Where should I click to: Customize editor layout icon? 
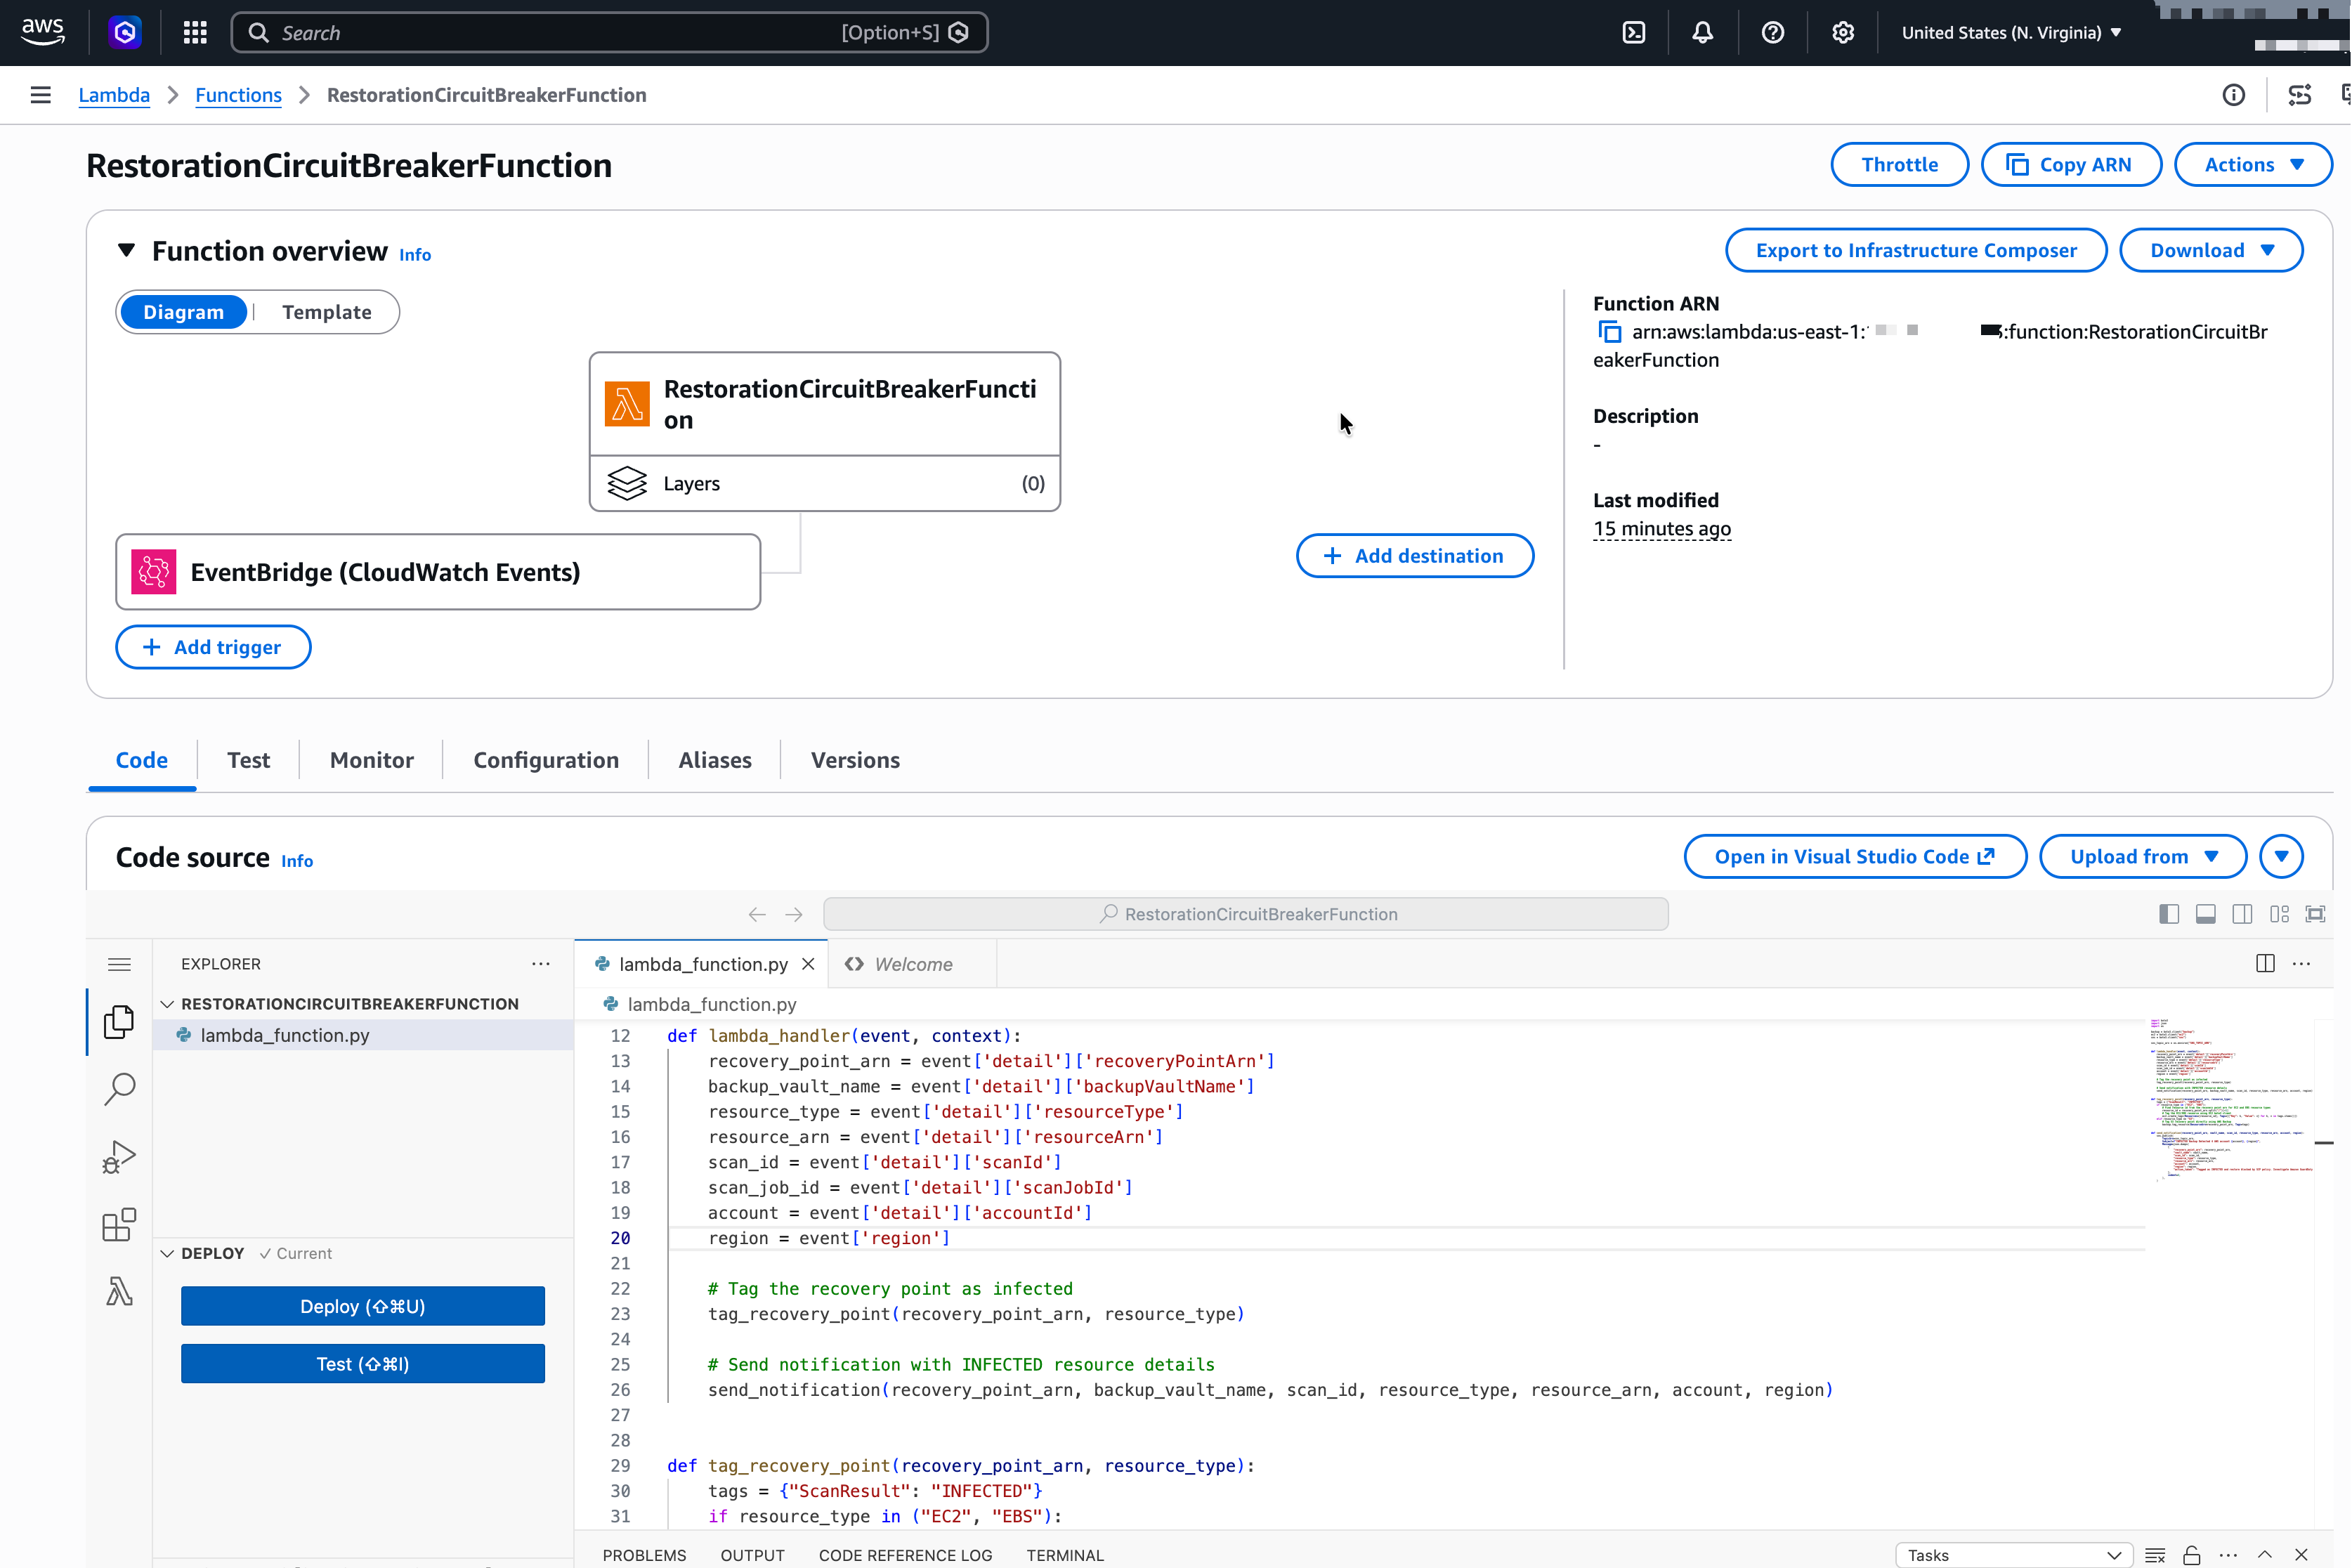click(x=2279, y=914)
